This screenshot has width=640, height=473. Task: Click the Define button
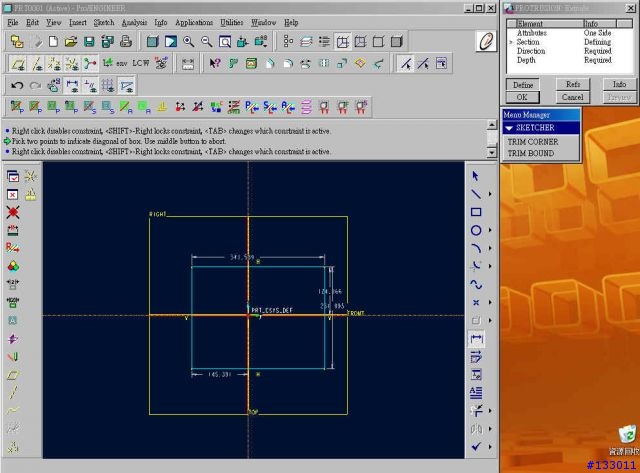tap(523, 85)
